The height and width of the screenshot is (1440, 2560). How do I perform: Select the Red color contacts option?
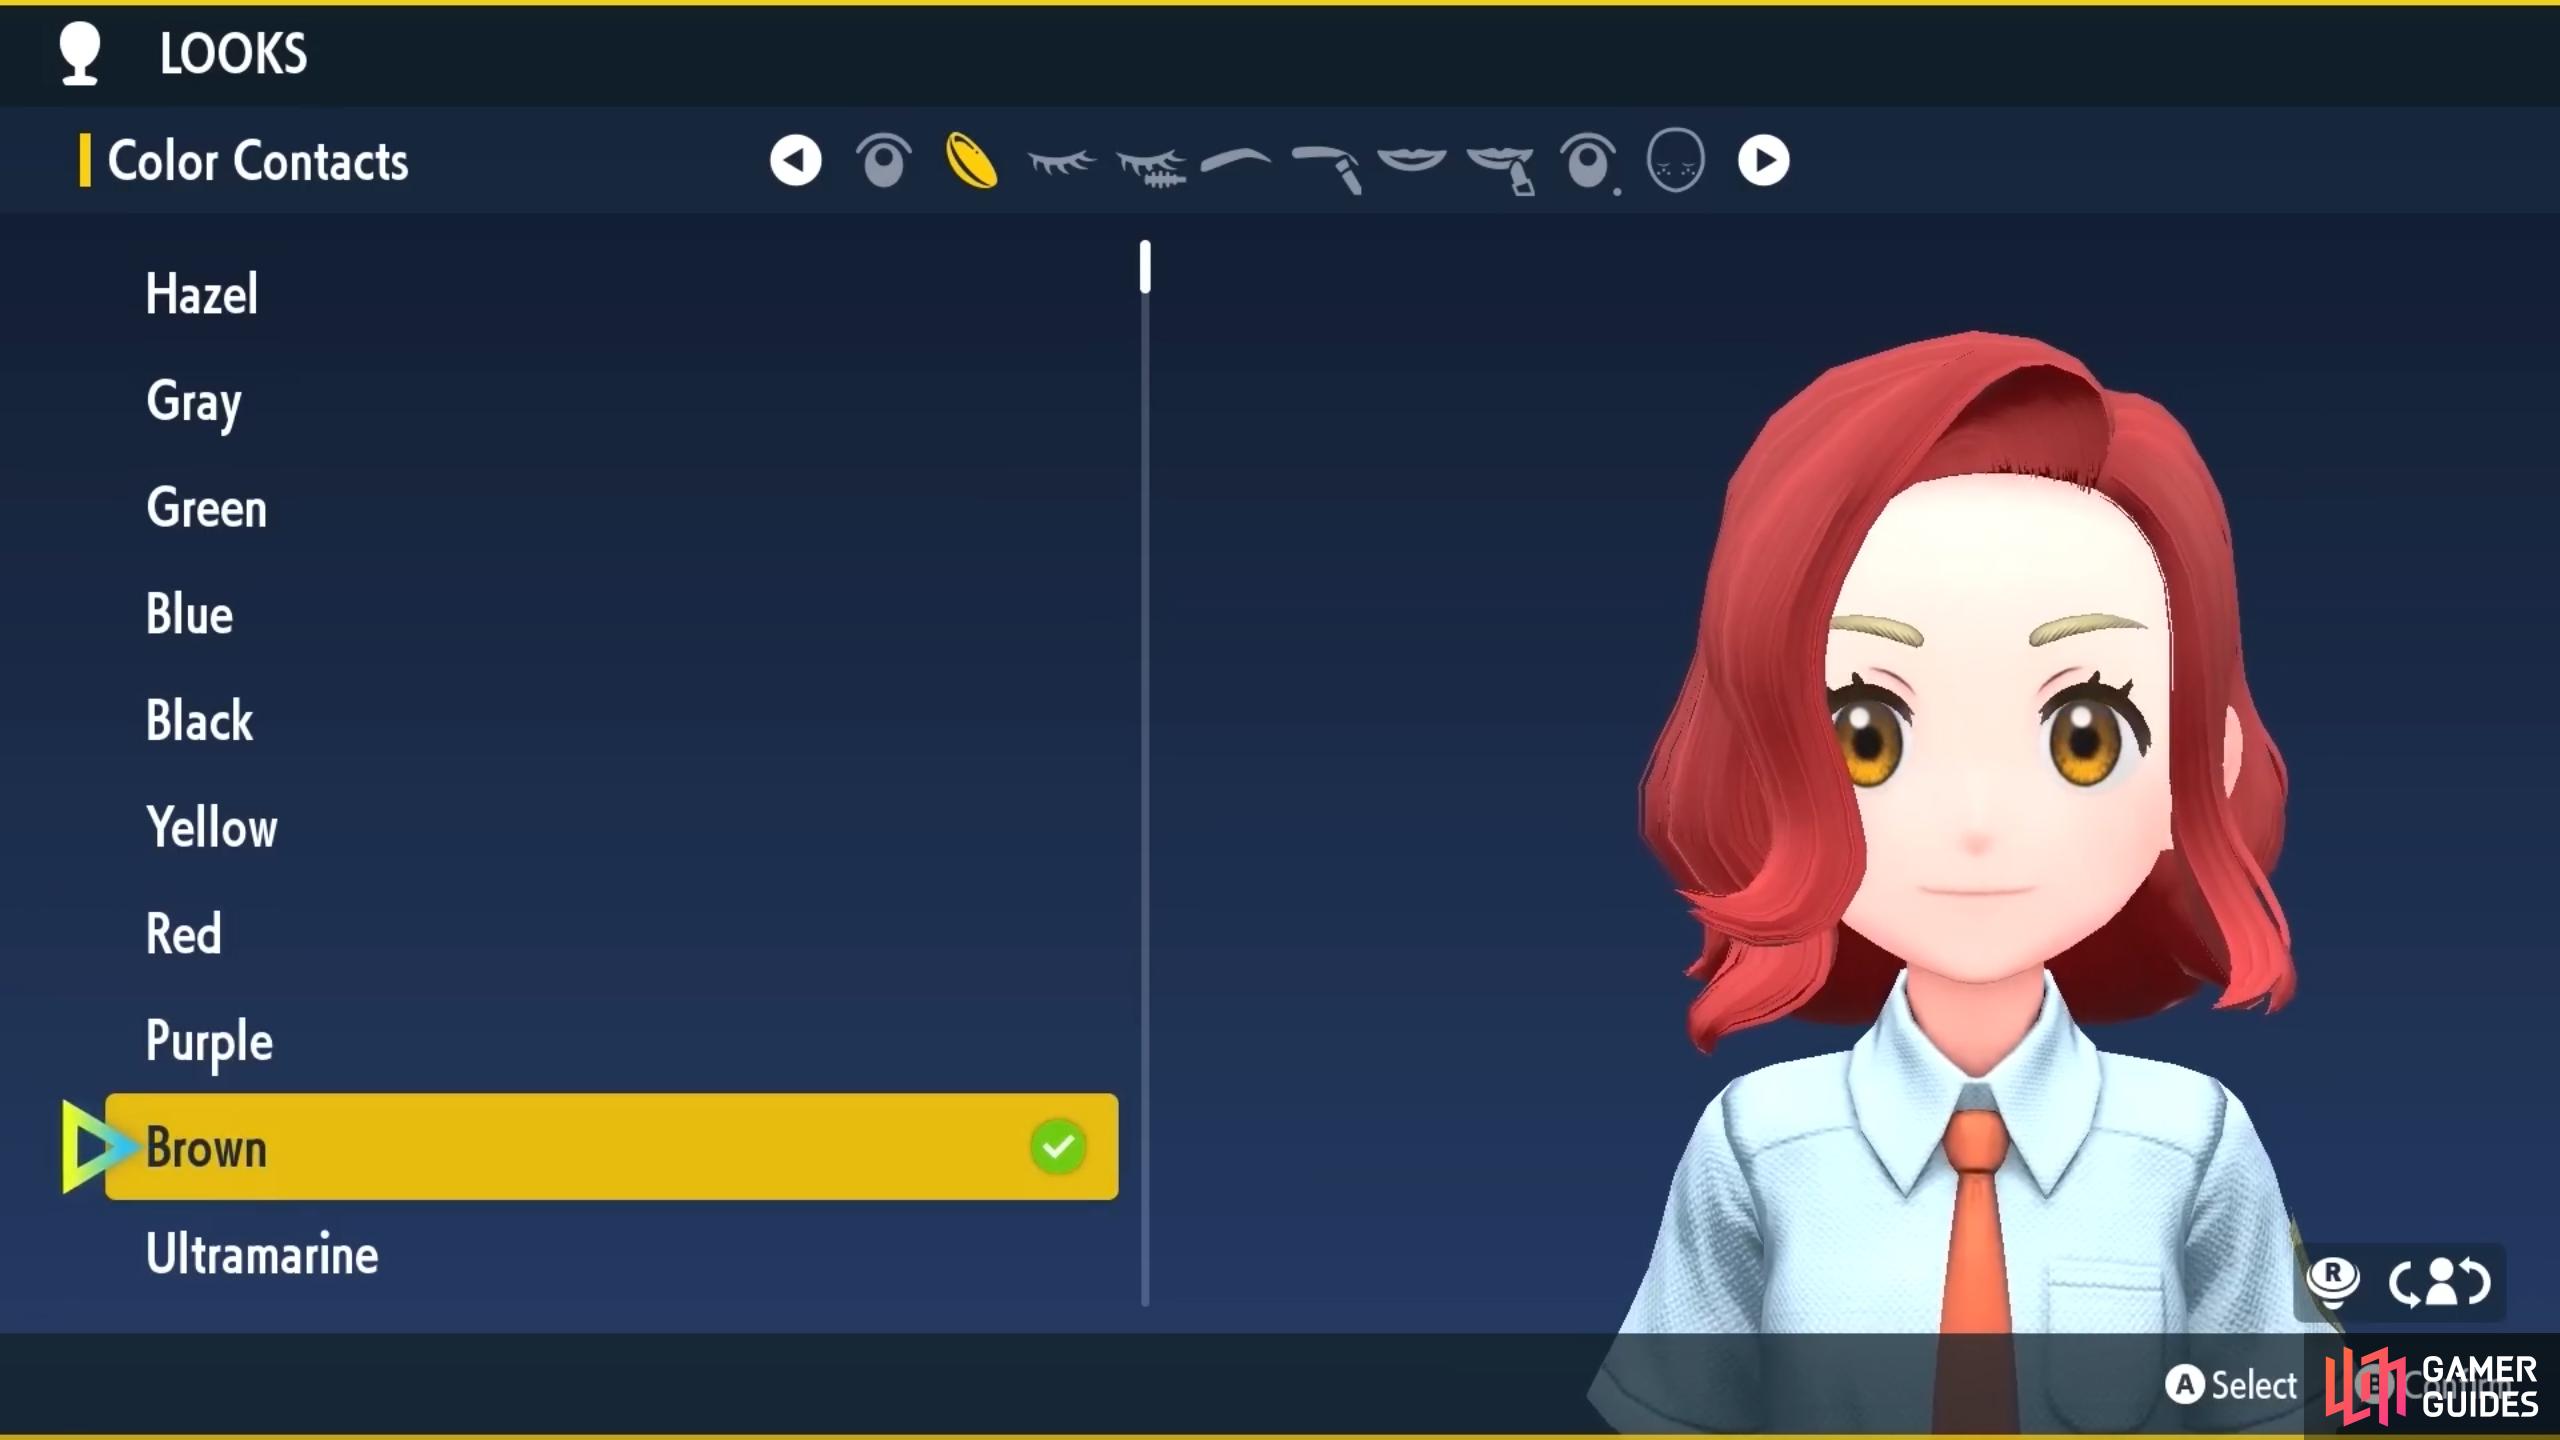(x=183, y=934)
